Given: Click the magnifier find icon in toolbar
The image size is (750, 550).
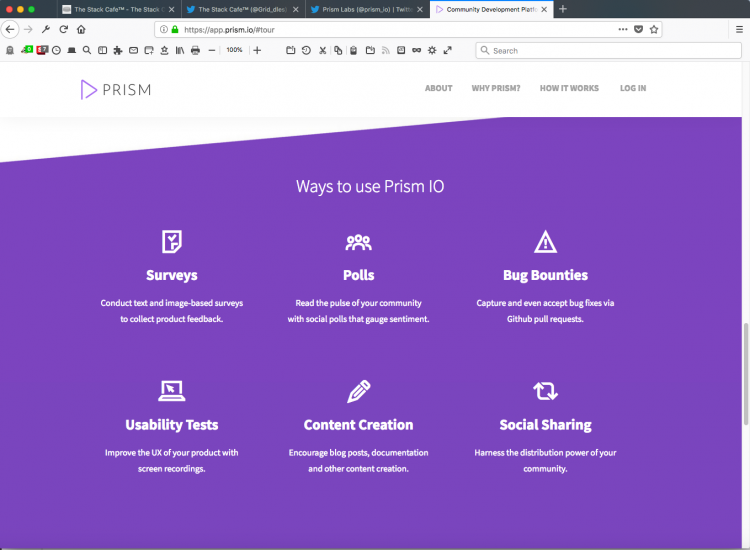Looking at the screenshot, I should [x=87, y=50].
